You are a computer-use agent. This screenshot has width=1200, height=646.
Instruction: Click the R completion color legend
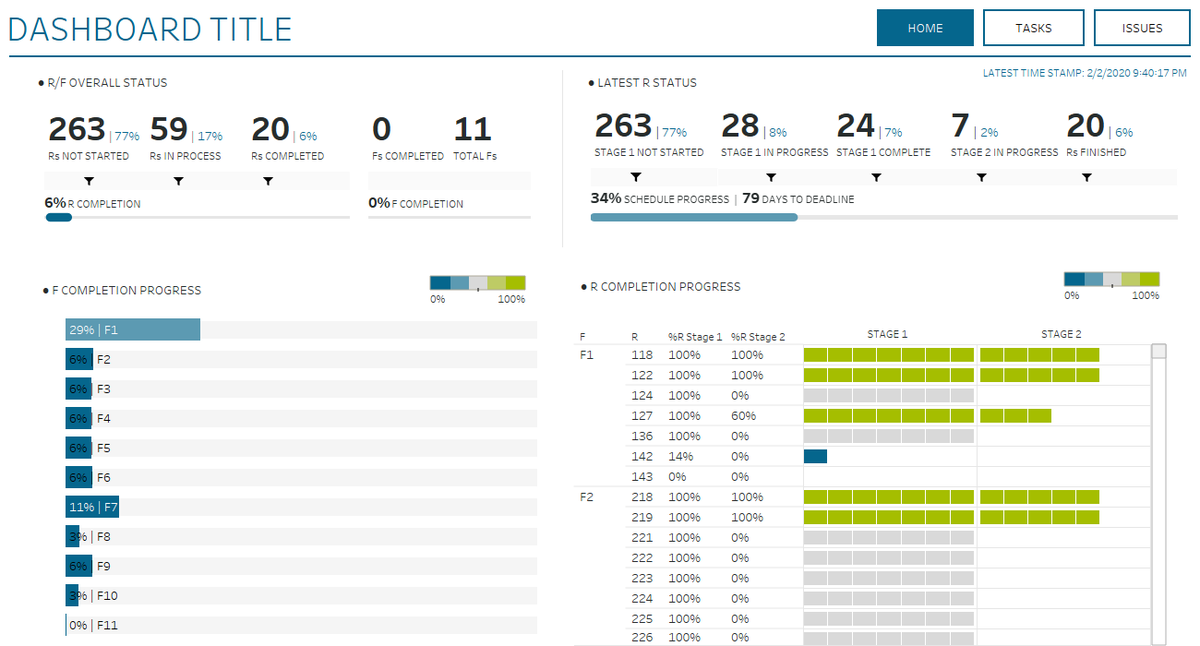(1112, 279)
